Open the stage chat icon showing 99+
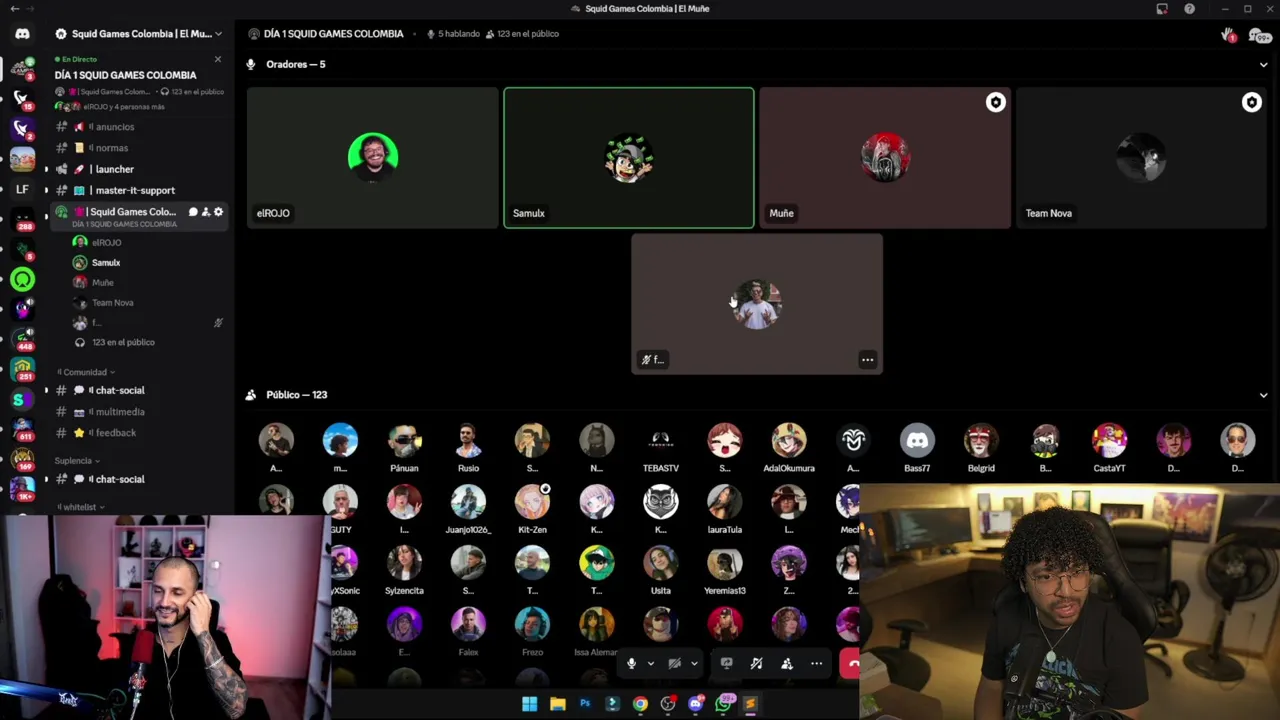The height and width of the screenshot is (720, 1280). 1259,36
